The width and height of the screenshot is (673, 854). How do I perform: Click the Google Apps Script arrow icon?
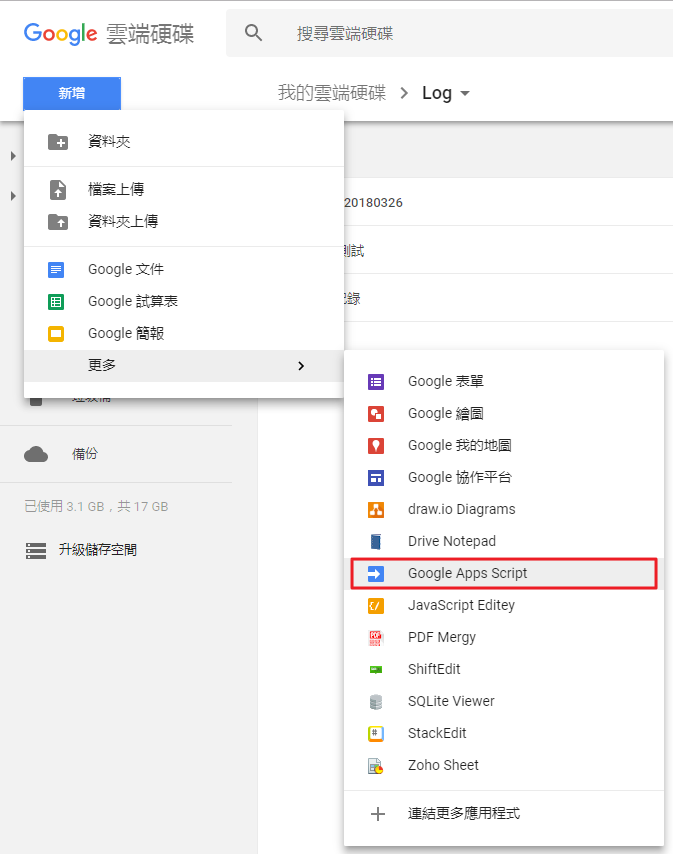click(x=376, y=574)
